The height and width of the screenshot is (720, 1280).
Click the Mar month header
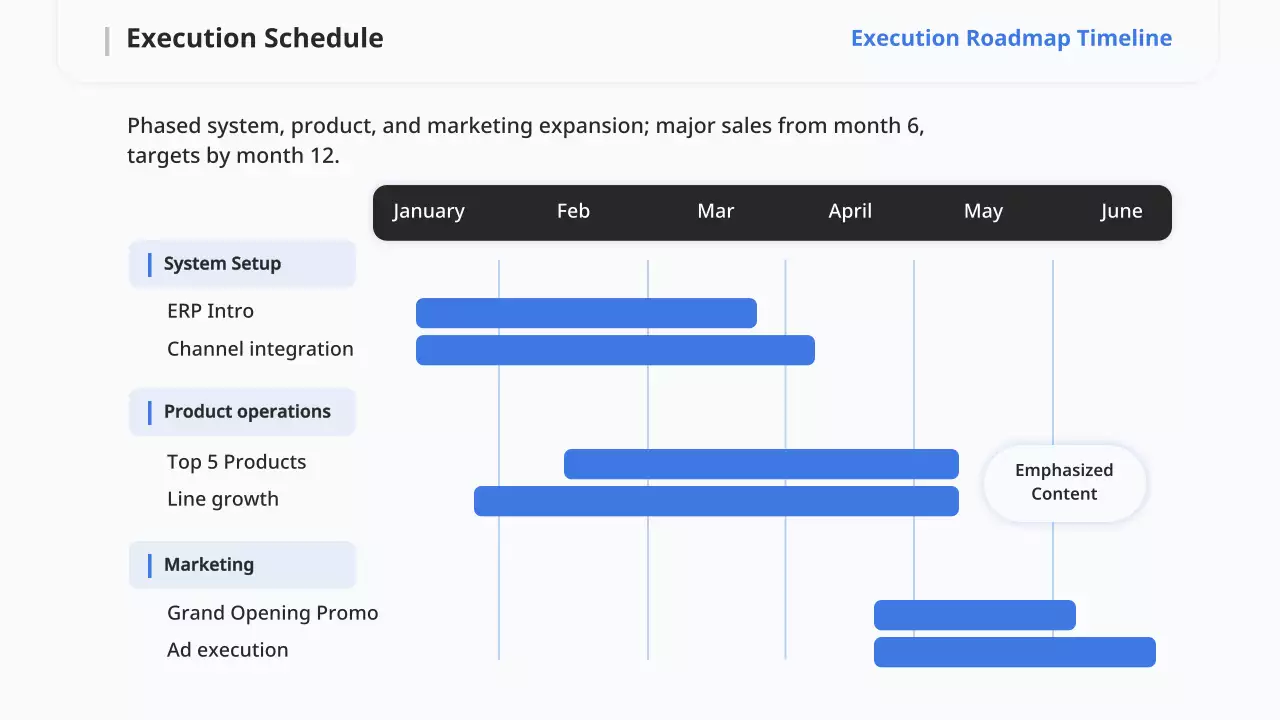pos(715,211)
